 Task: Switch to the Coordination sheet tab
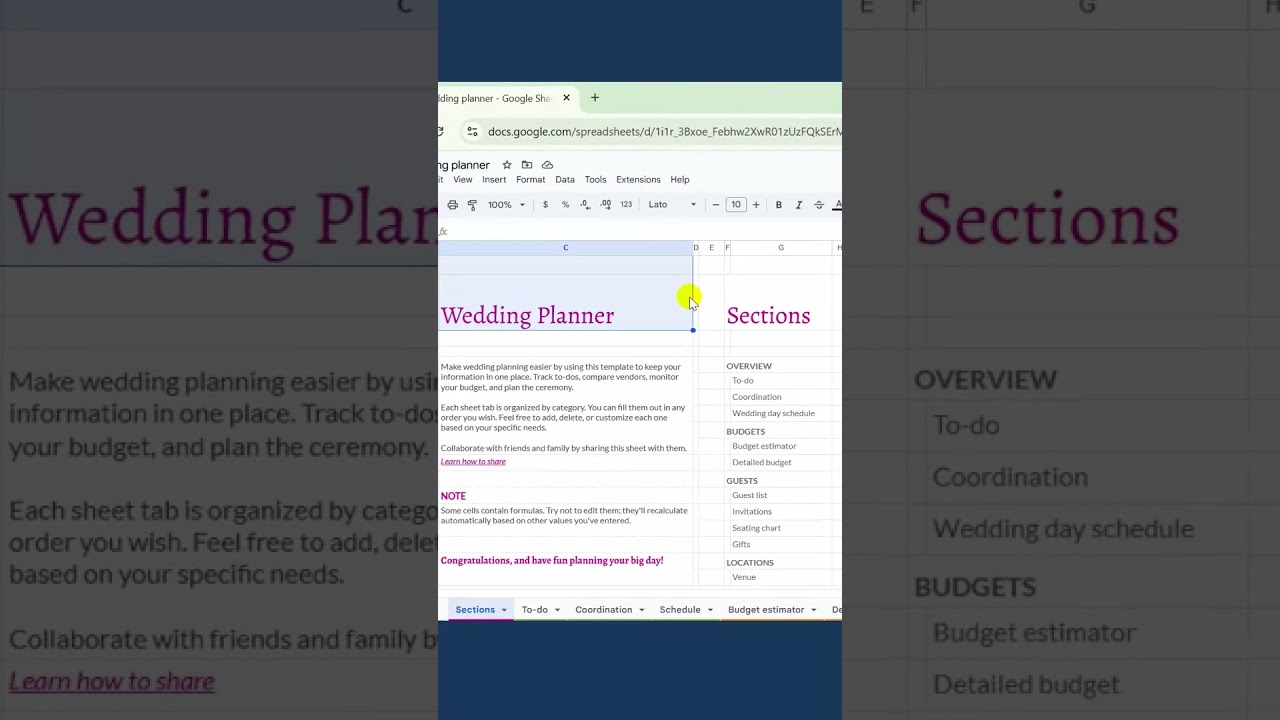[x=603, y=610]
